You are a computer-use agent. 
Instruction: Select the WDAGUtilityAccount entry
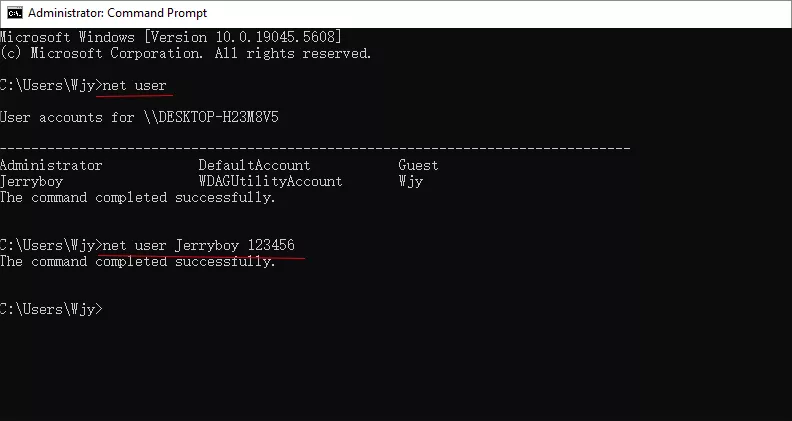(x=270, y=181)
